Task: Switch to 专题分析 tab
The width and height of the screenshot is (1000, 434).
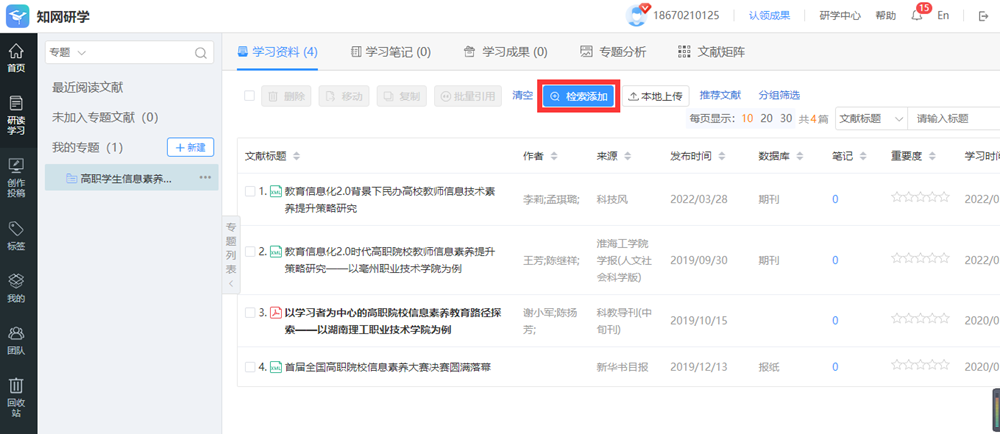Action: coord(613,52)
